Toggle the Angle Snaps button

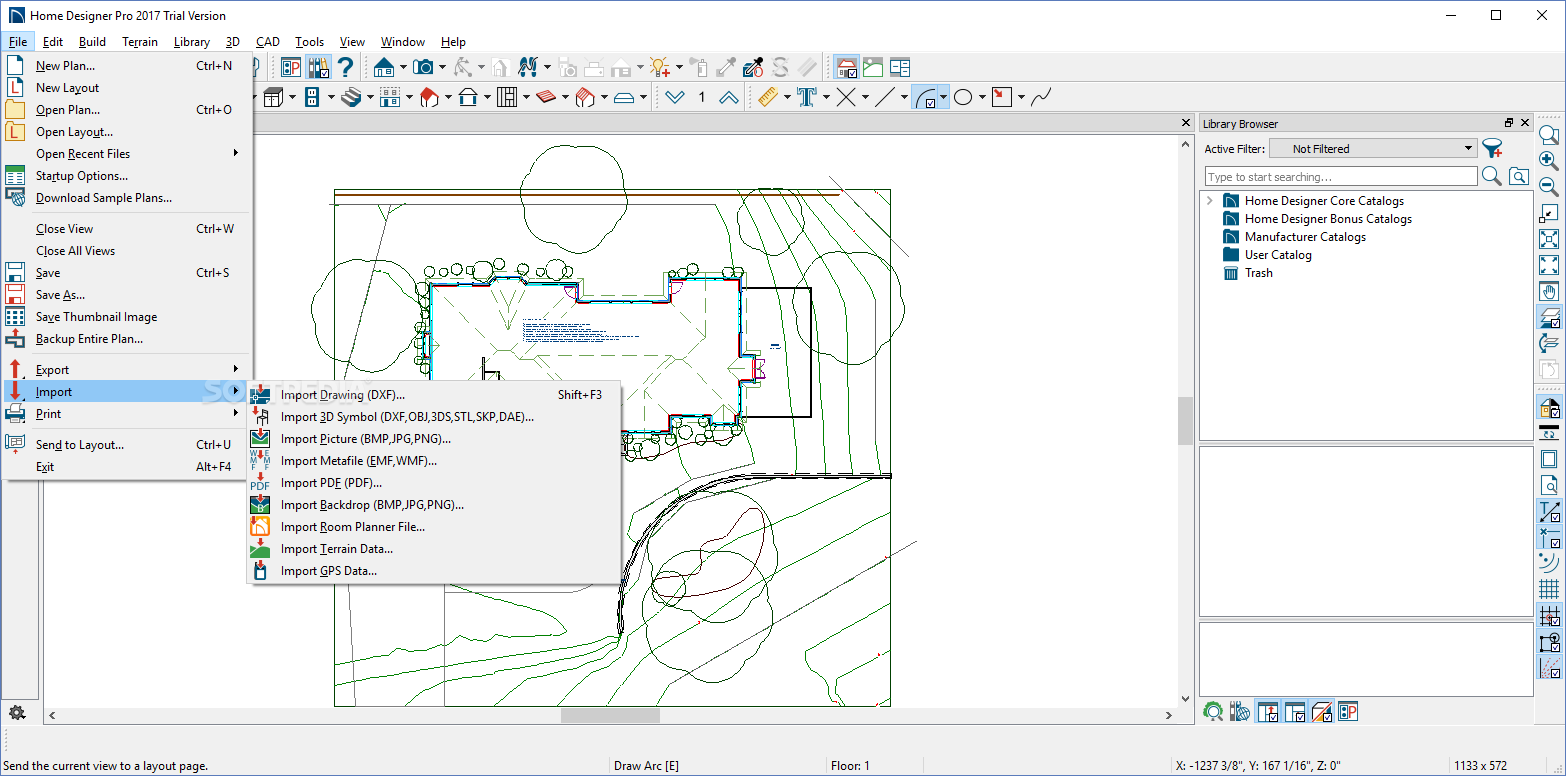(1548, 667)
